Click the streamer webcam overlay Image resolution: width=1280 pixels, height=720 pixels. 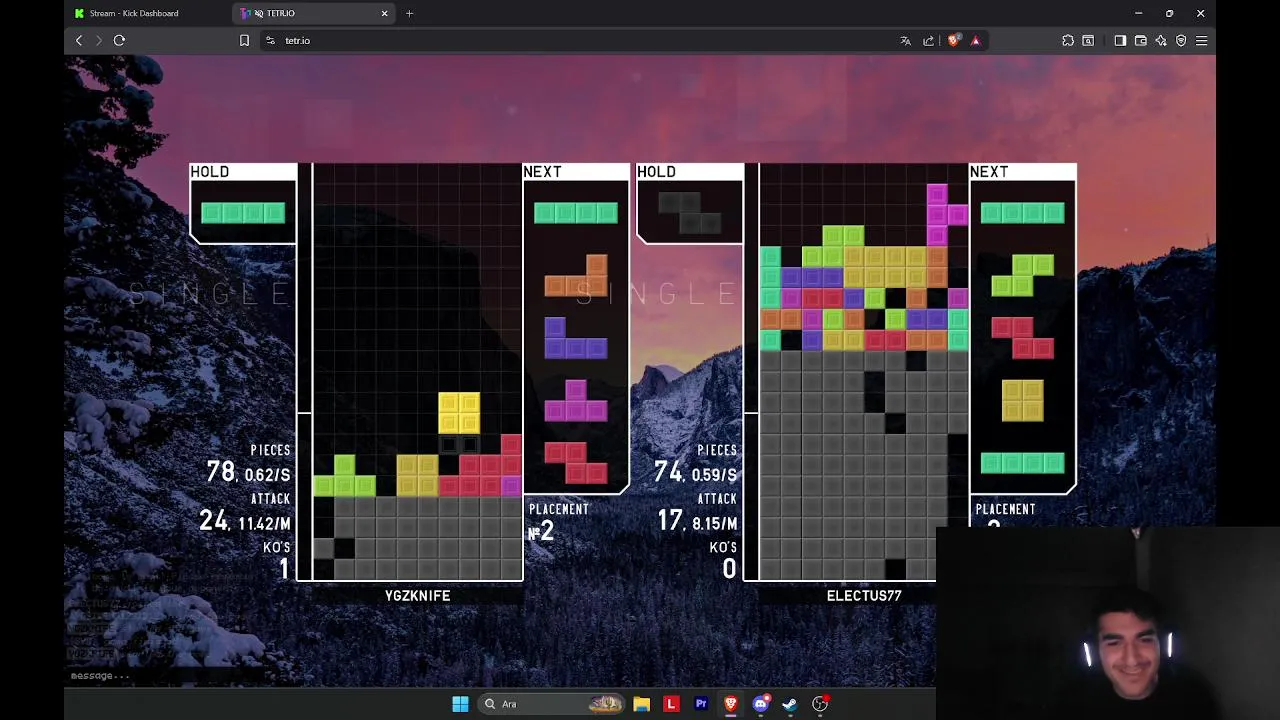point(1108,623)
